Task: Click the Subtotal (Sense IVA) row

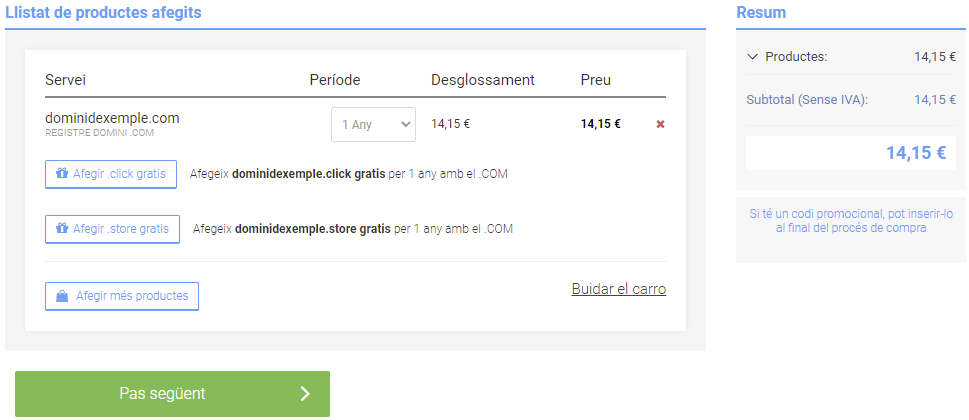Action: pos(850,99)
